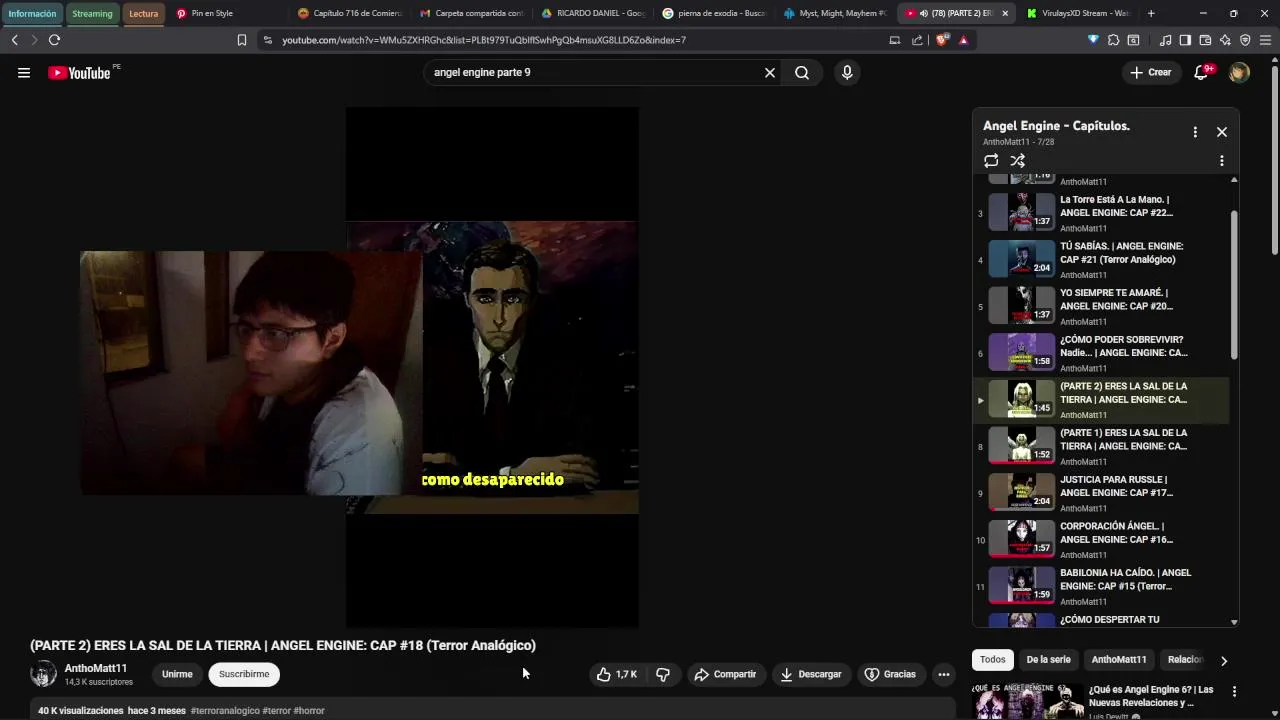This screenshot has width=1280, height=720.
Task: Open YouTube notifications bell
Action: coord(1202,72)
